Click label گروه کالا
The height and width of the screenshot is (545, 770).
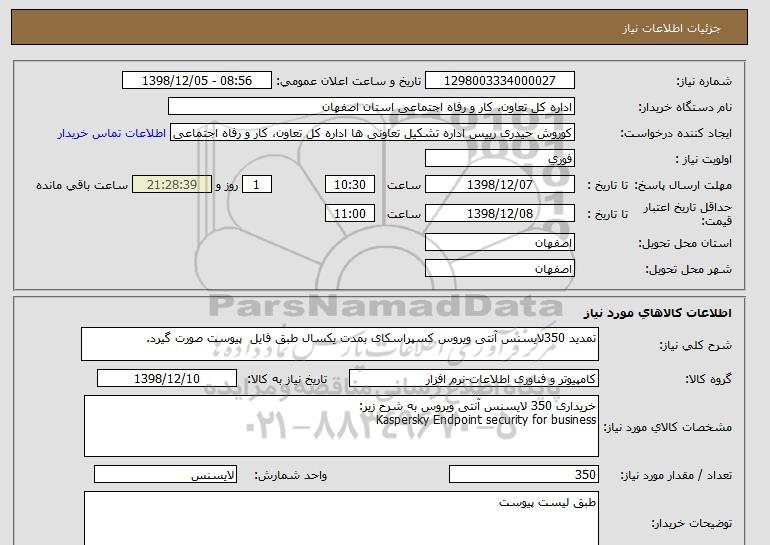[709, 379]
